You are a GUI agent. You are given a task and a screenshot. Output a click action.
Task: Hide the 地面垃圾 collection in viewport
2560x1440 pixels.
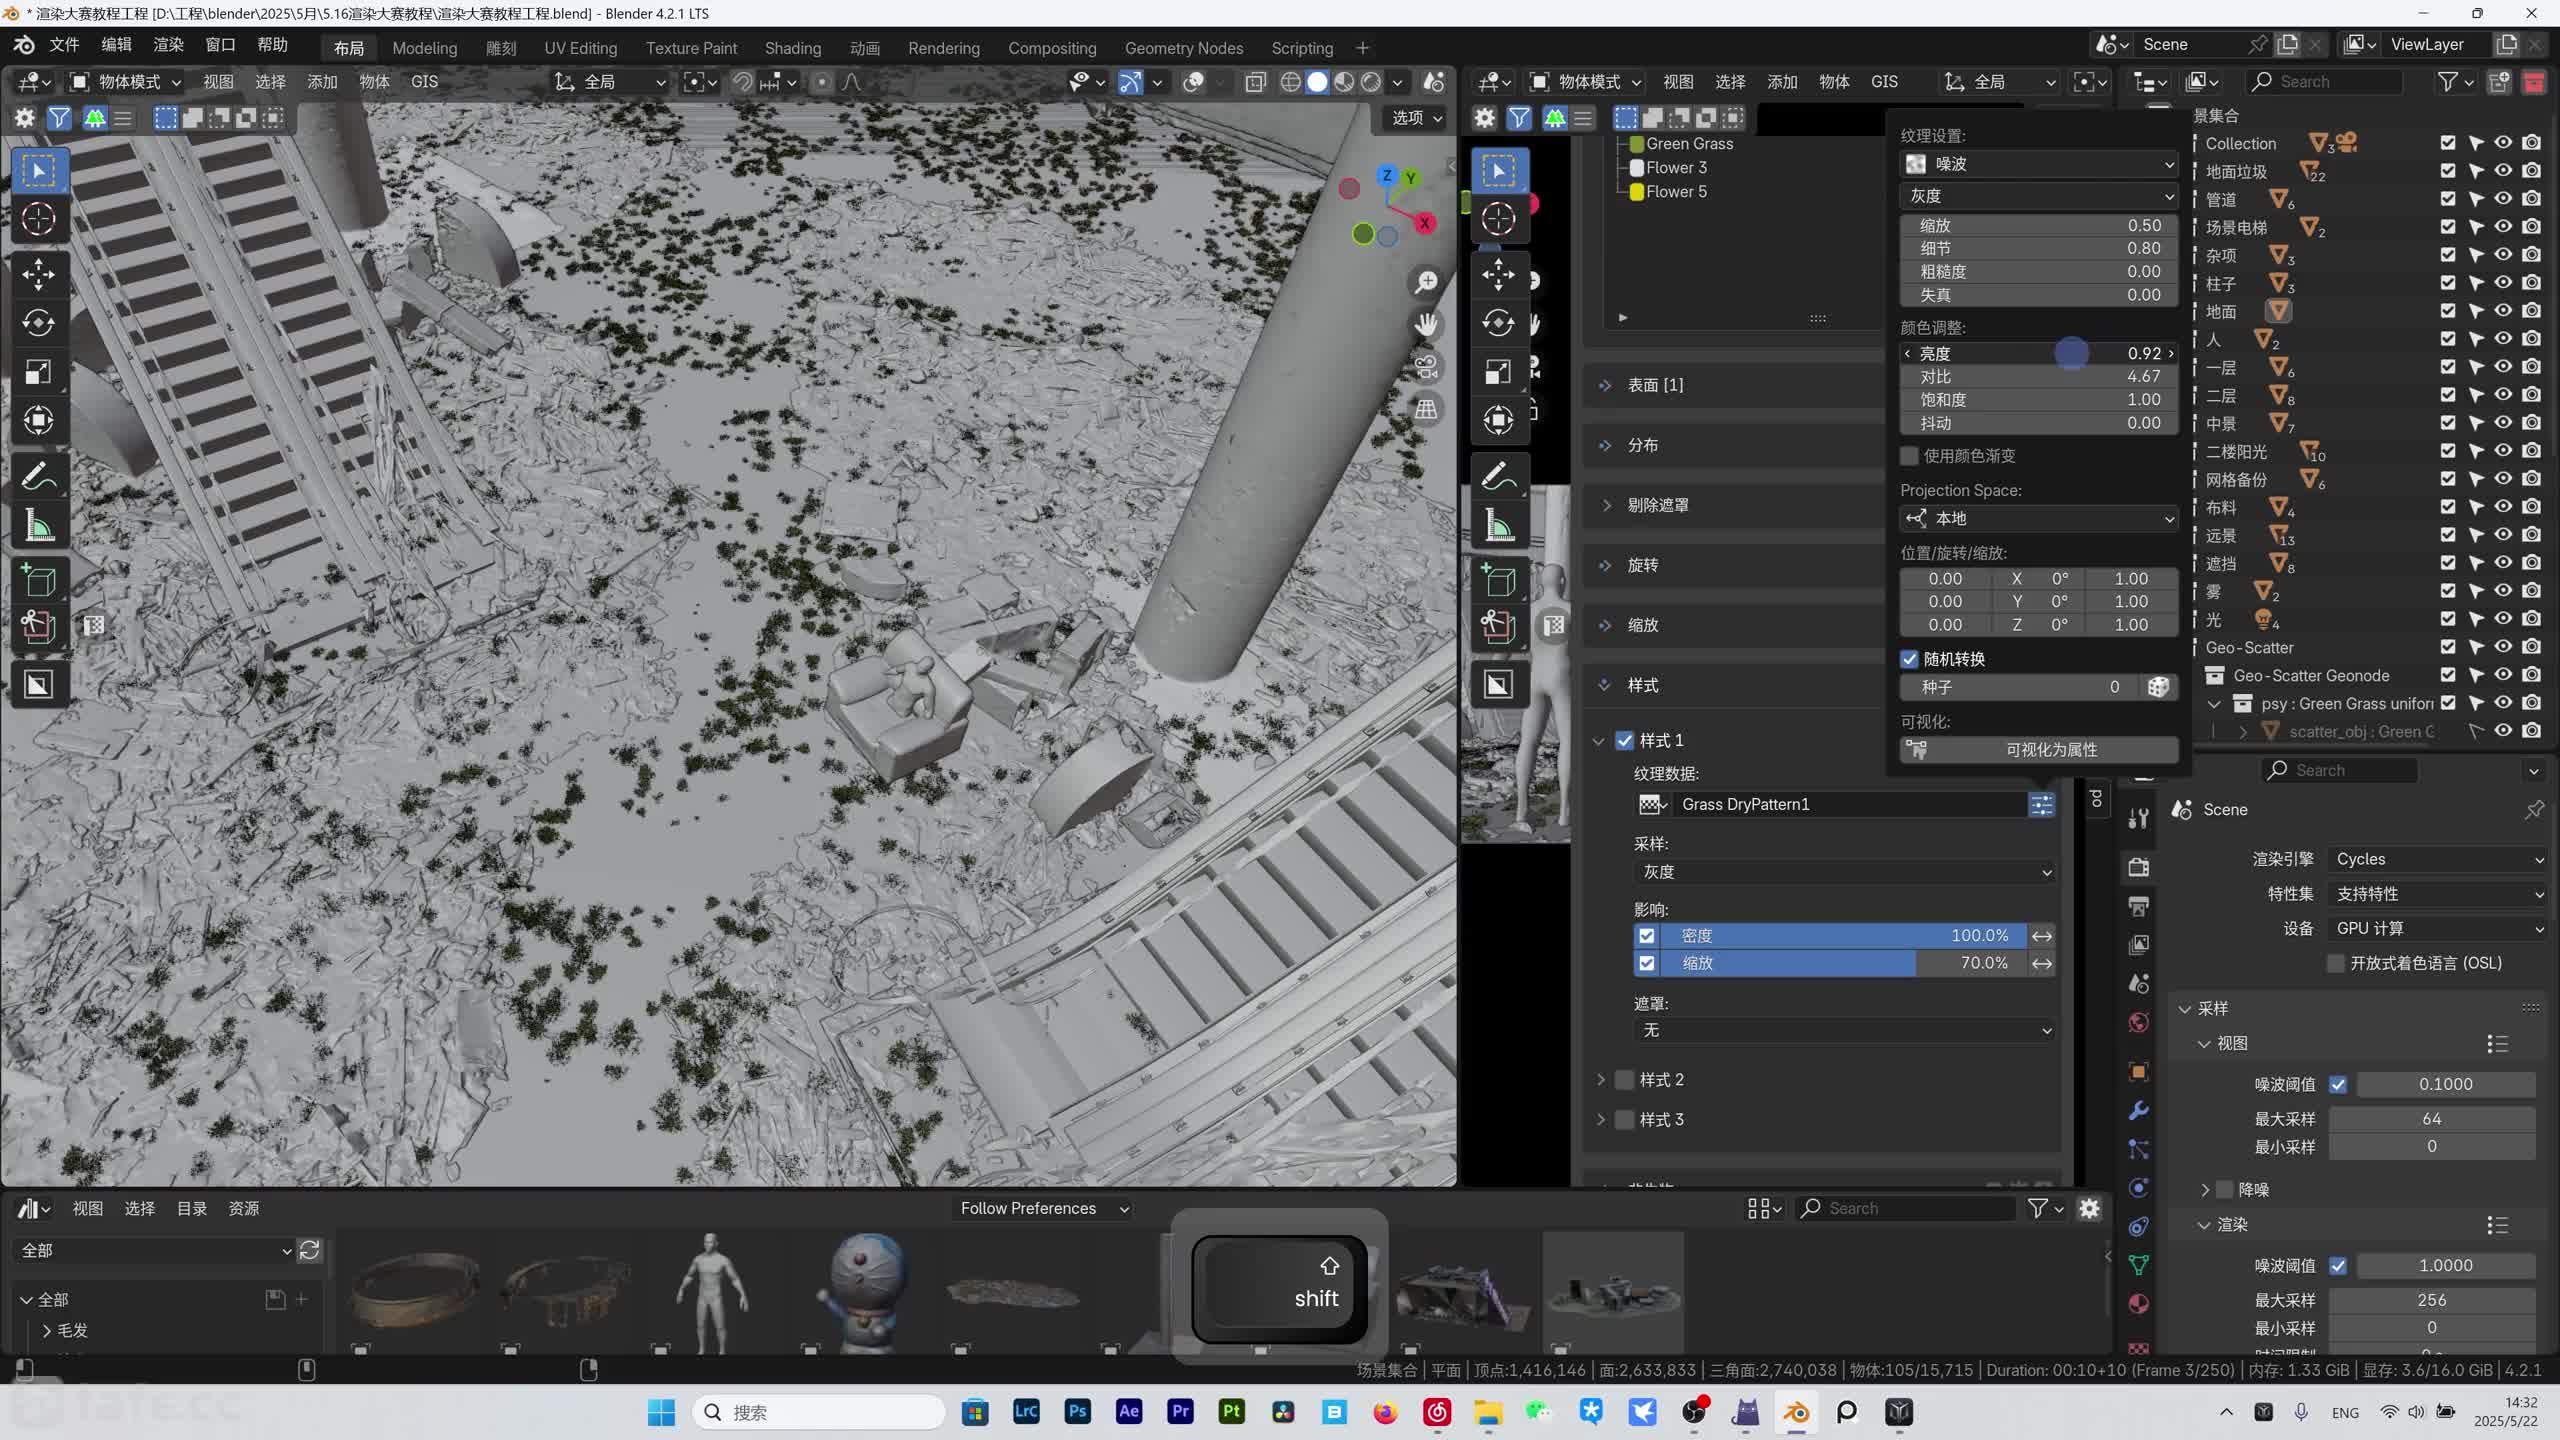(2503, 171)
